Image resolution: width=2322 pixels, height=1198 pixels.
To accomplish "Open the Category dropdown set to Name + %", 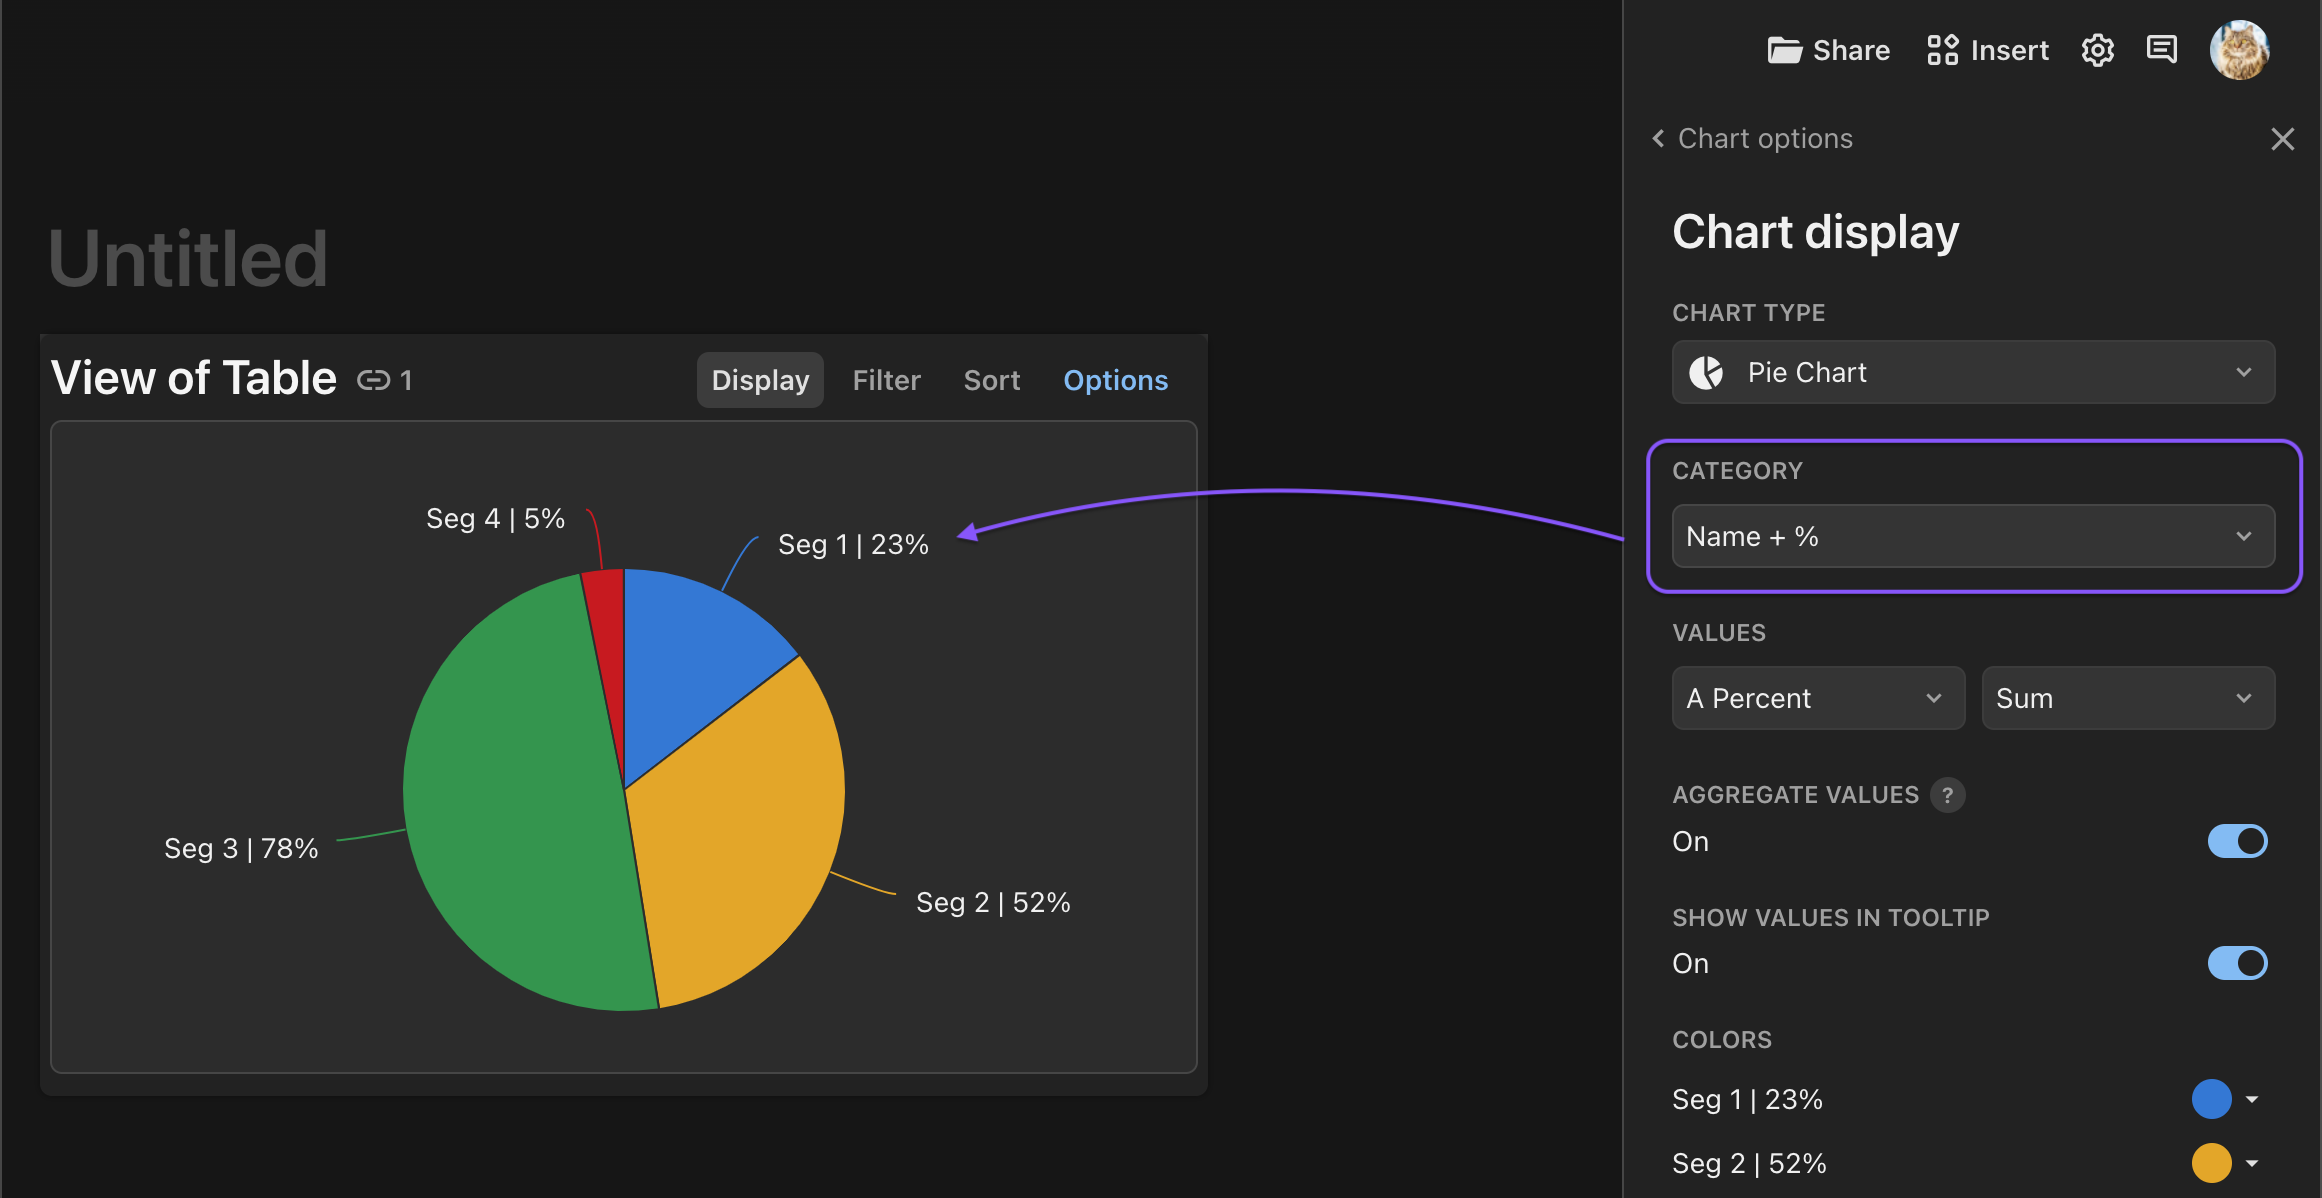I will (1972, 536).
